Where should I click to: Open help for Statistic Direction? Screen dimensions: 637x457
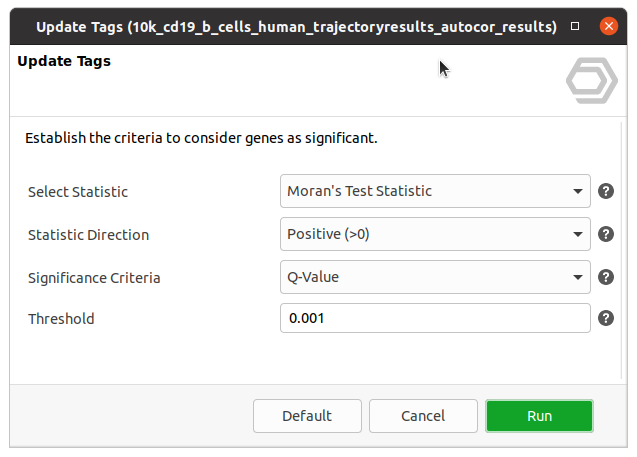[605, 235]
